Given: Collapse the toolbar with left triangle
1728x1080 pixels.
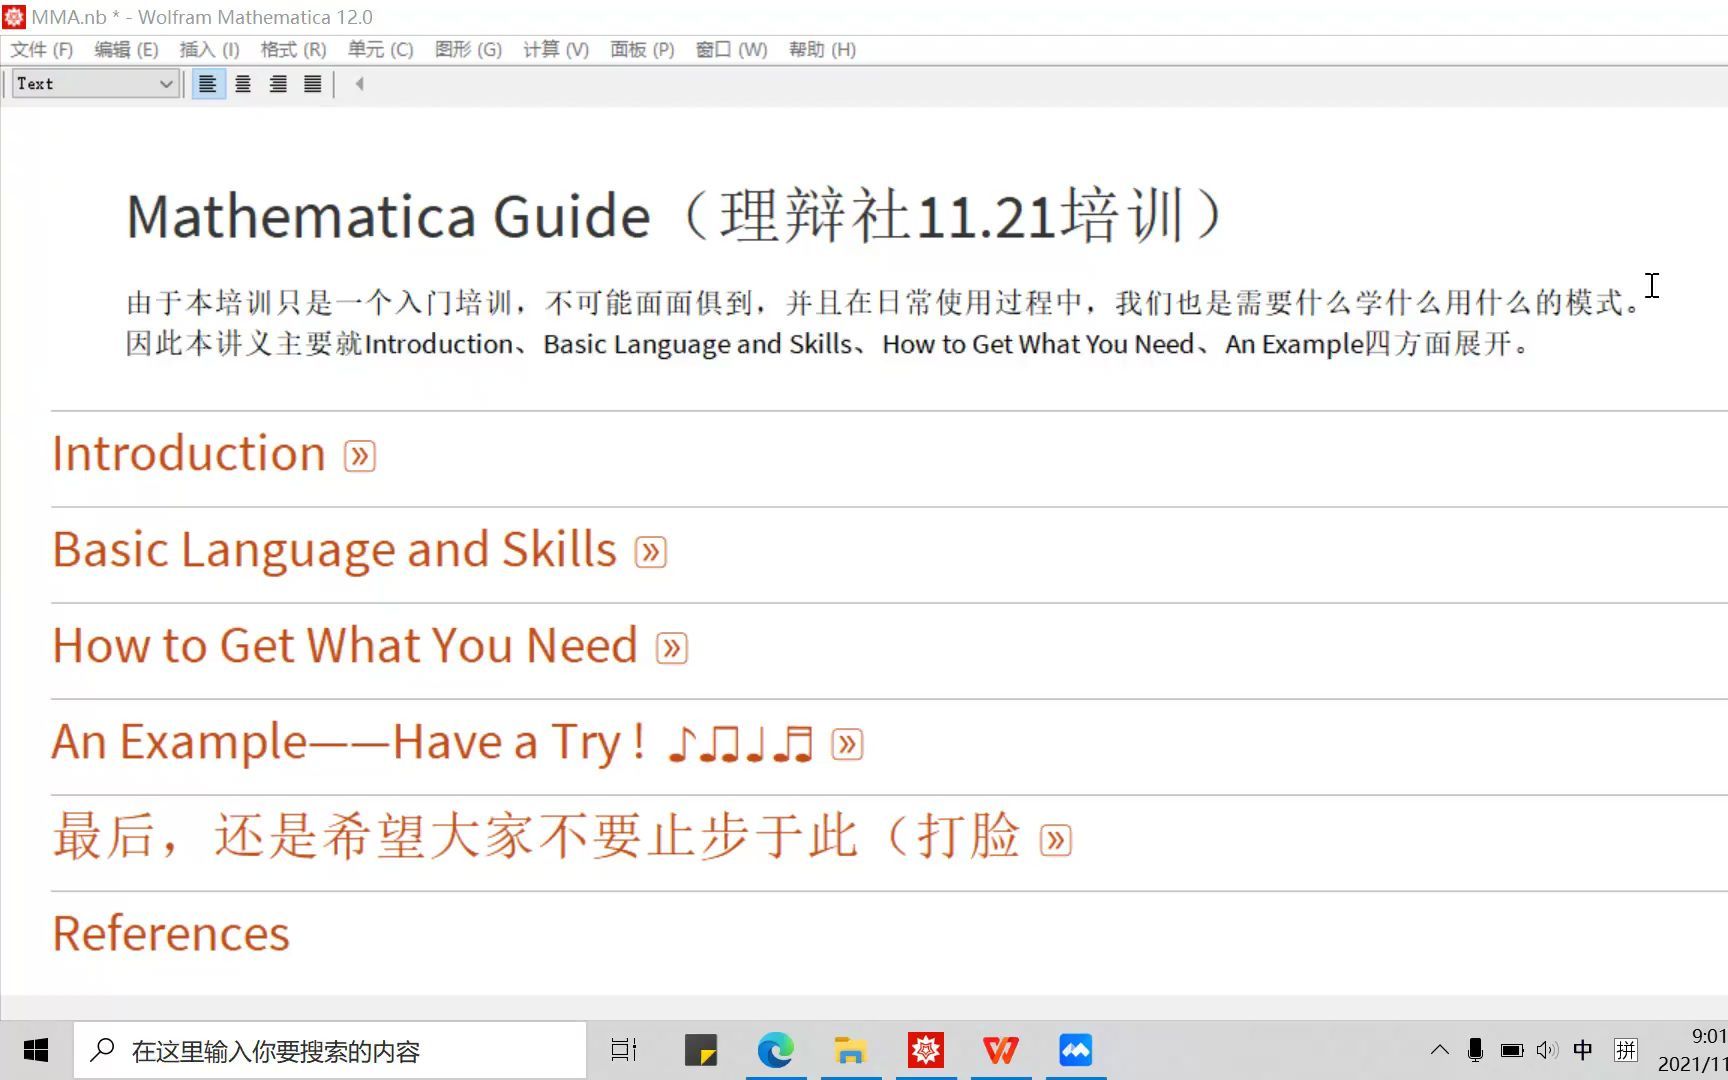Looking at the screenshot, I should (x=359, y=84).
